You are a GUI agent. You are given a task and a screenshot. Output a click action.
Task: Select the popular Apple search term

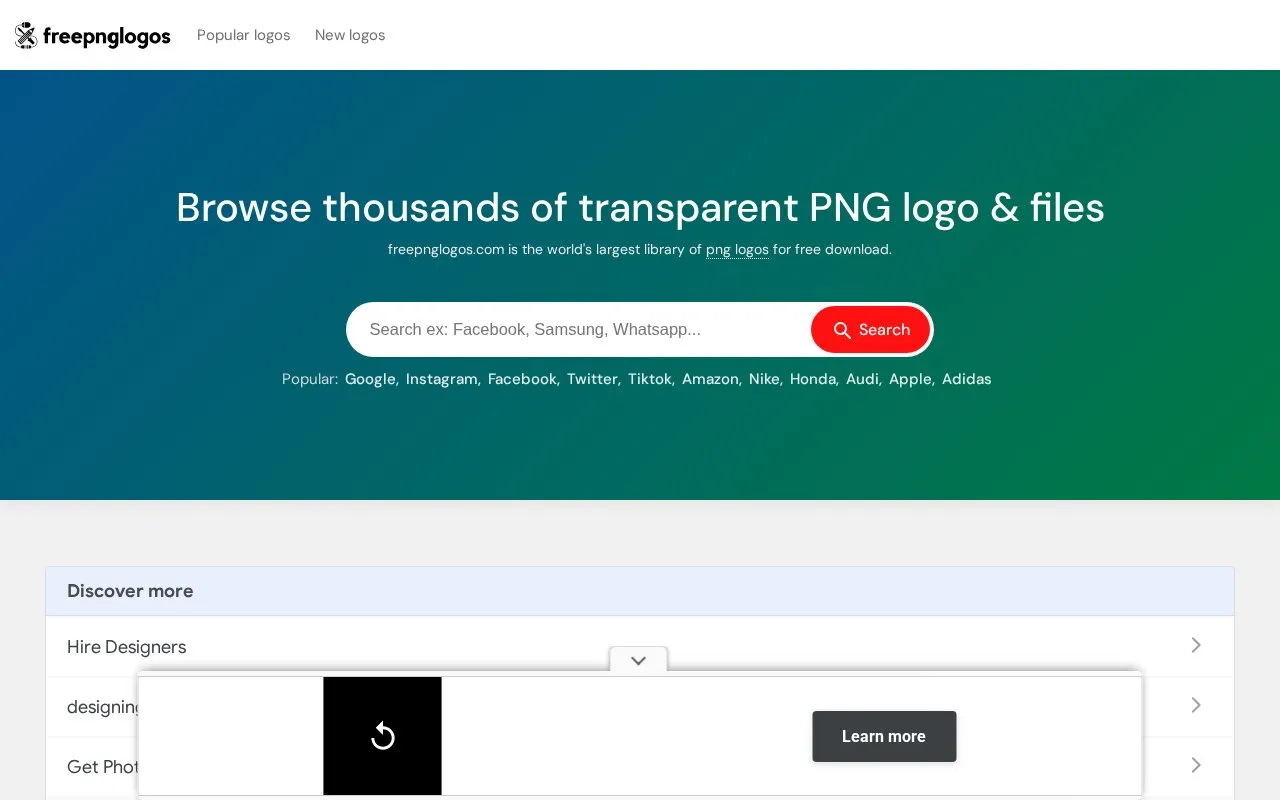(x=912, y=379)
